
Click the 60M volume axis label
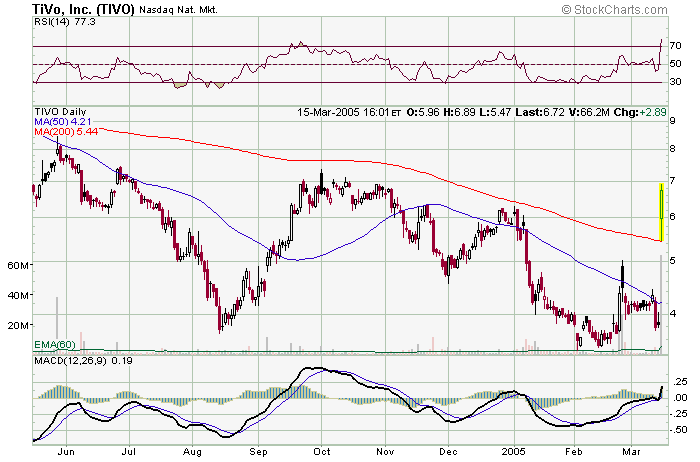click(x=18, y=266)
